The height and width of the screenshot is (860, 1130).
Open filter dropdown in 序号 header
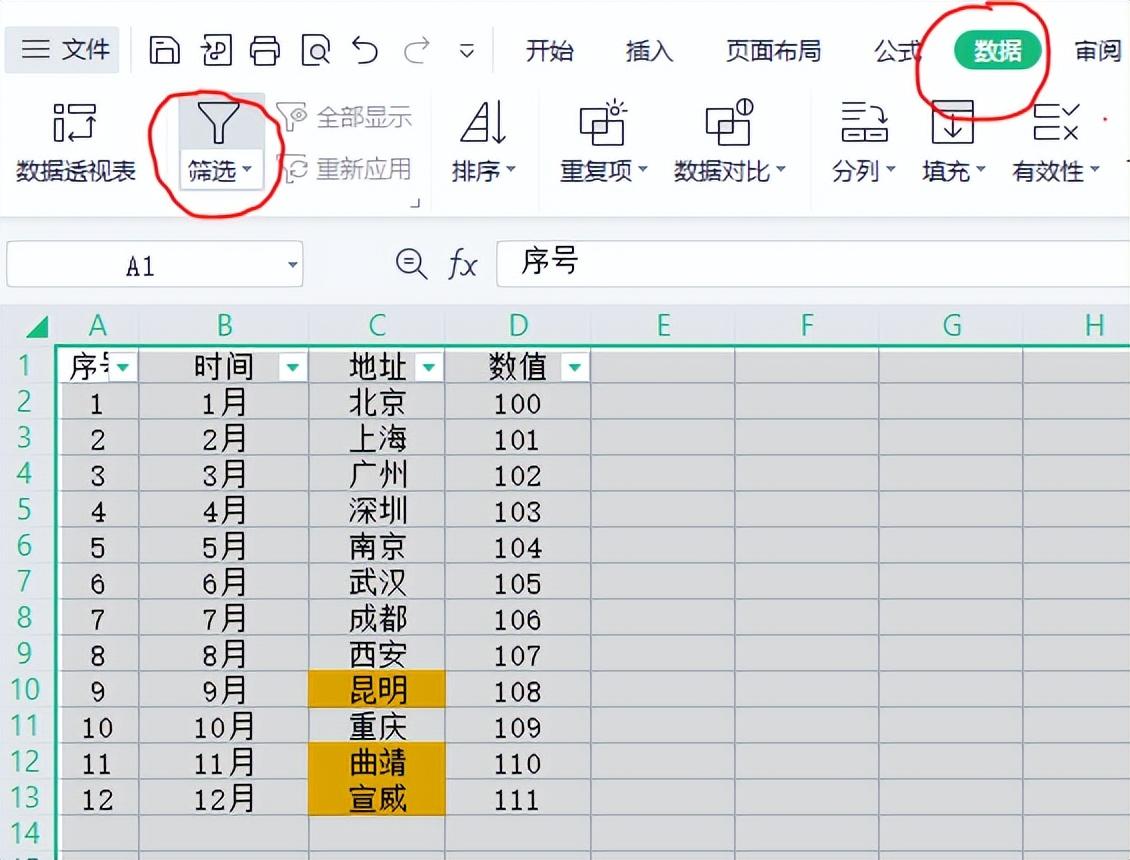click(x=123, y=368)
